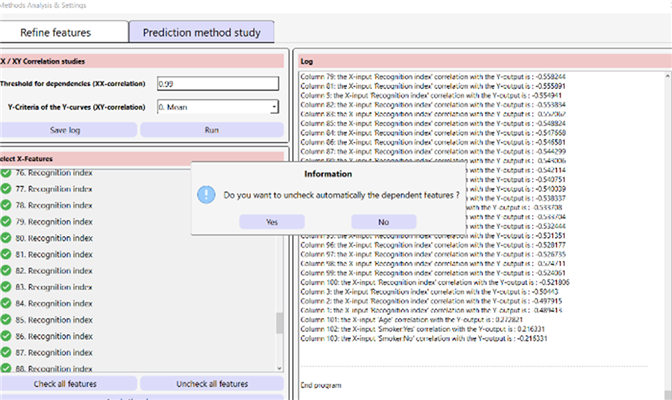
Task: Select log line for Column 87
Action: pyautogui.click(x=433, y=151)
